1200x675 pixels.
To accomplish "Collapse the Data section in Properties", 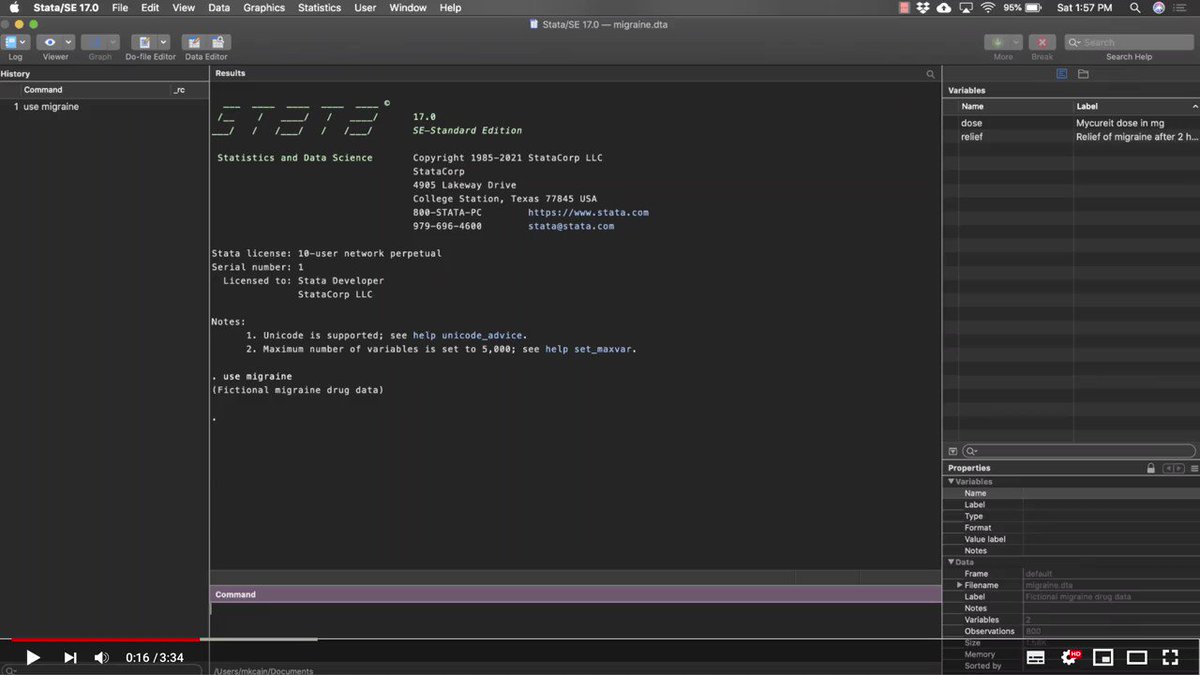I will point(951,562).
